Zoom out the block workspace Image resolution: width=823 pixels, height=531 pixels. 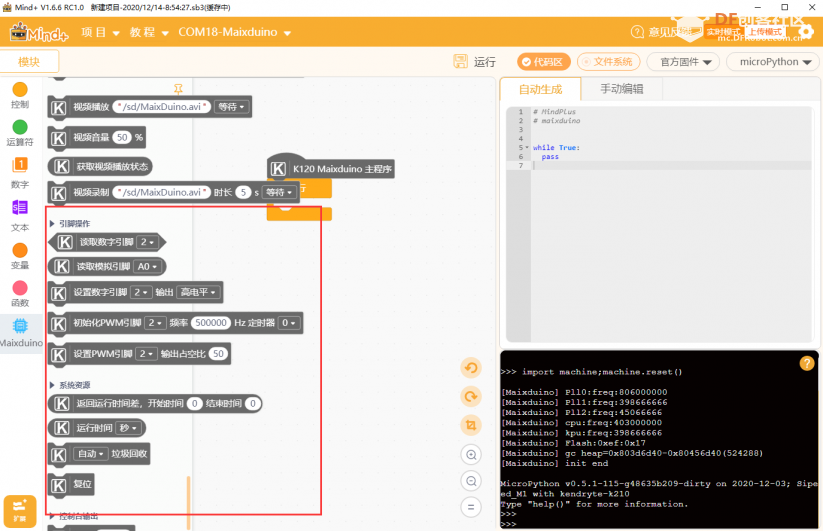click(x=471, y=481)
